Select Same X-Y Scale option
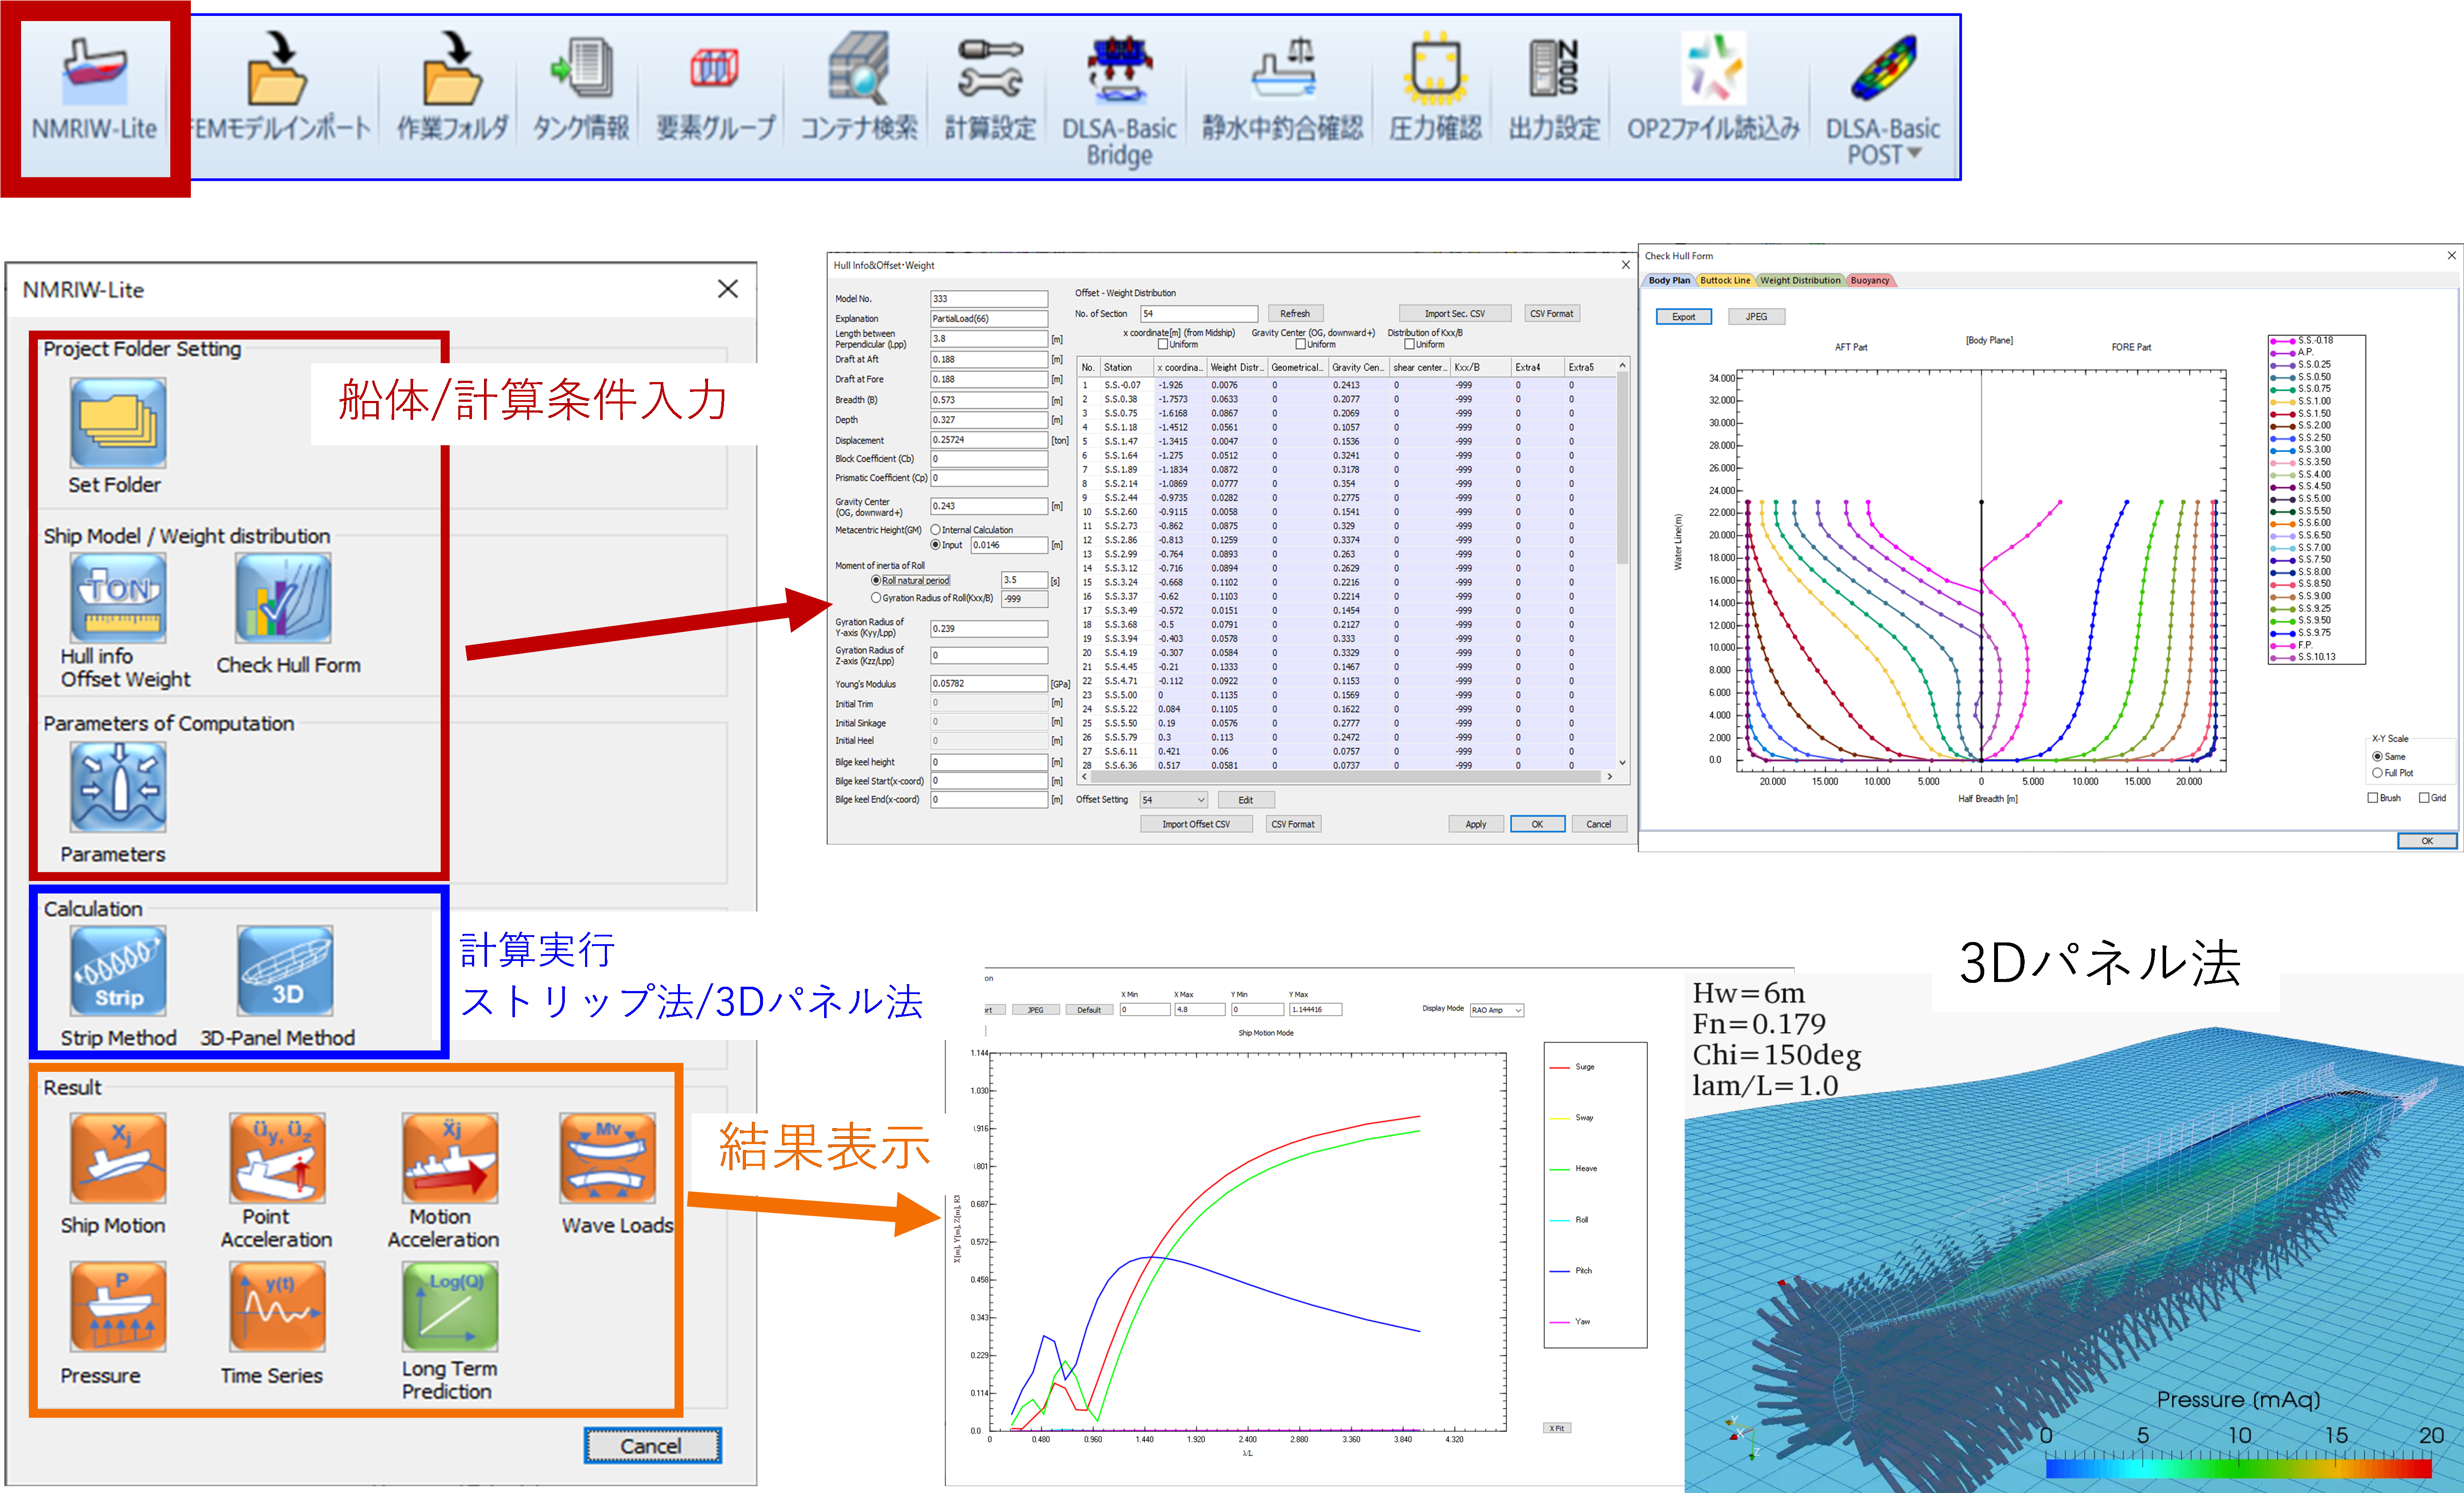 click(2377, 757)
